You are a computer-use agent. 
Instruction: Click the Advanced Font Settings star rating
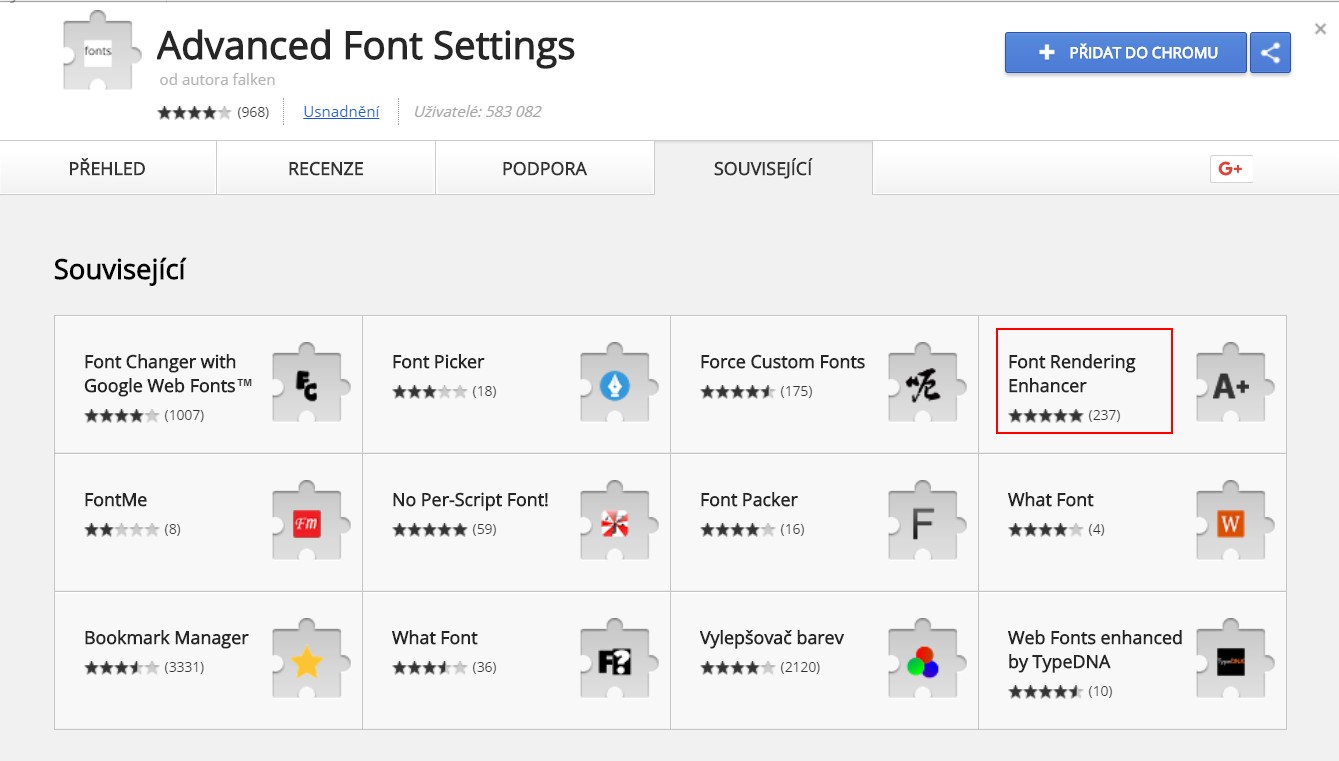click(x=194, y=112)
